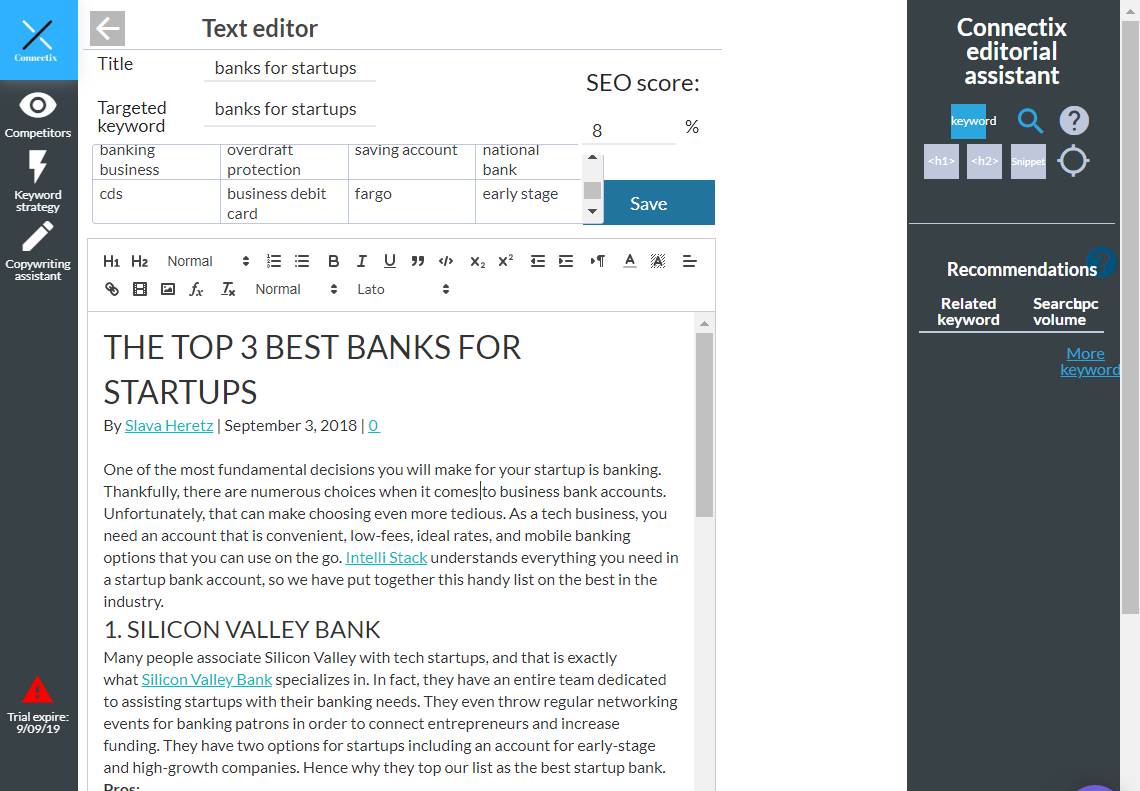Open the Silicon Valley Bank link
This screenshot has height=791, width=1140.
click(x=206, y=680)
